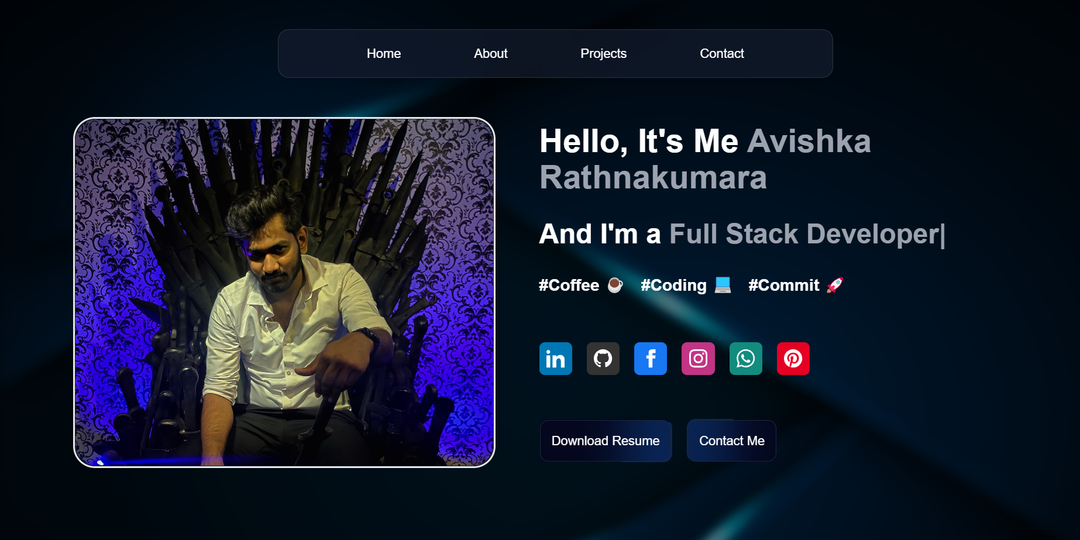Visit the Instagram profile icon

[x=698, y=359]
